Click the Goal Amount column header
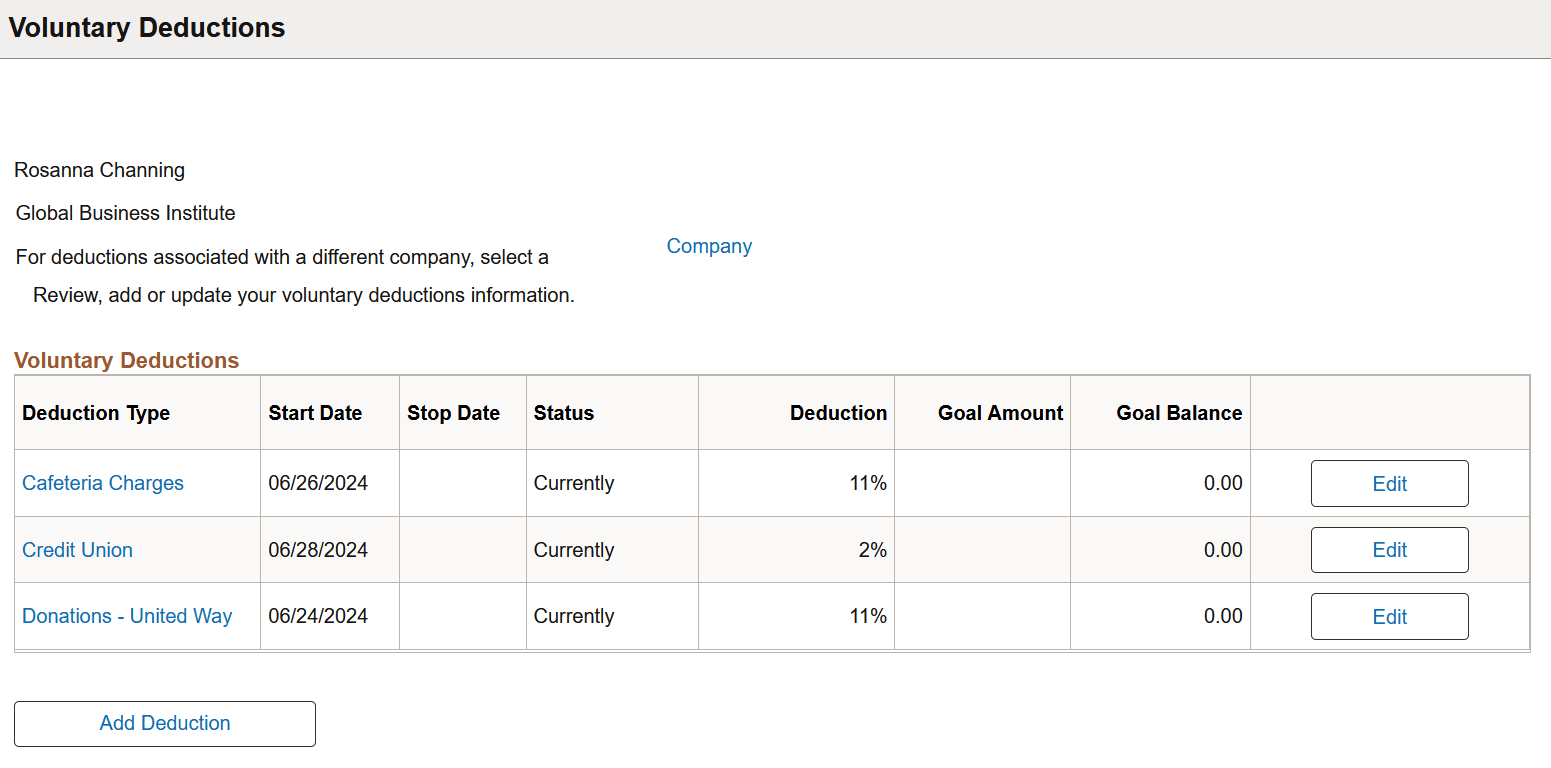Image resolution: width=1551 pixels, height=768 pixels. [999, 412]
